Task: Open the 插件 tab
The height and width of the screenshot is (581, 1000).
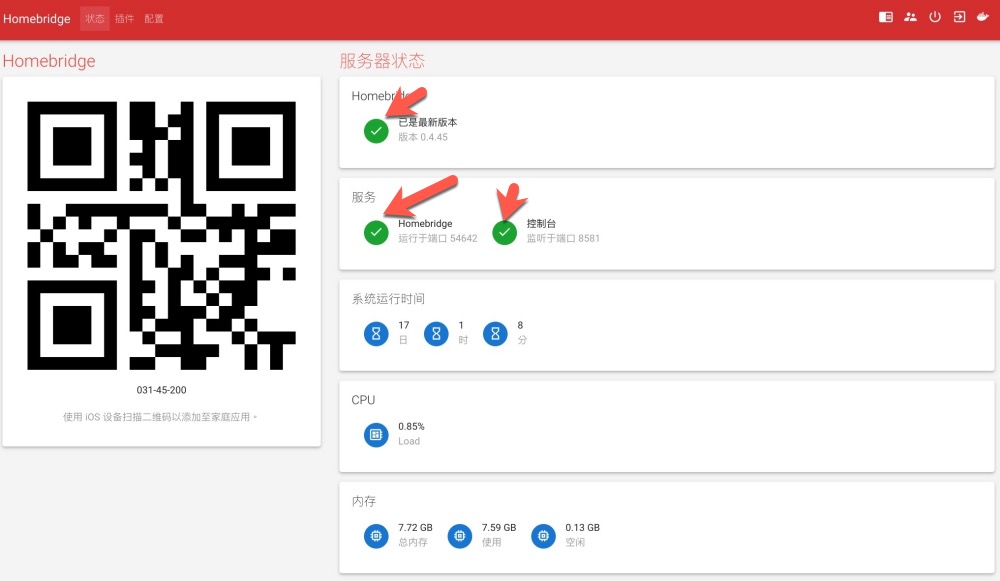Action: point(124,19)
